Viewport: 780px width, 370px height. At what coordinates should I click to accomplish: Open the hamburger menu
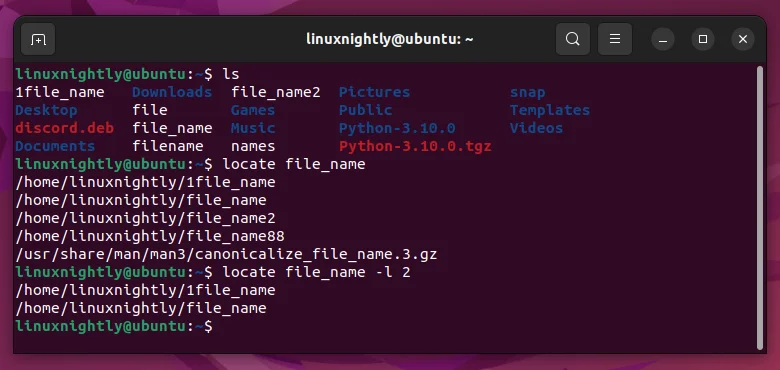pos(615,39)
